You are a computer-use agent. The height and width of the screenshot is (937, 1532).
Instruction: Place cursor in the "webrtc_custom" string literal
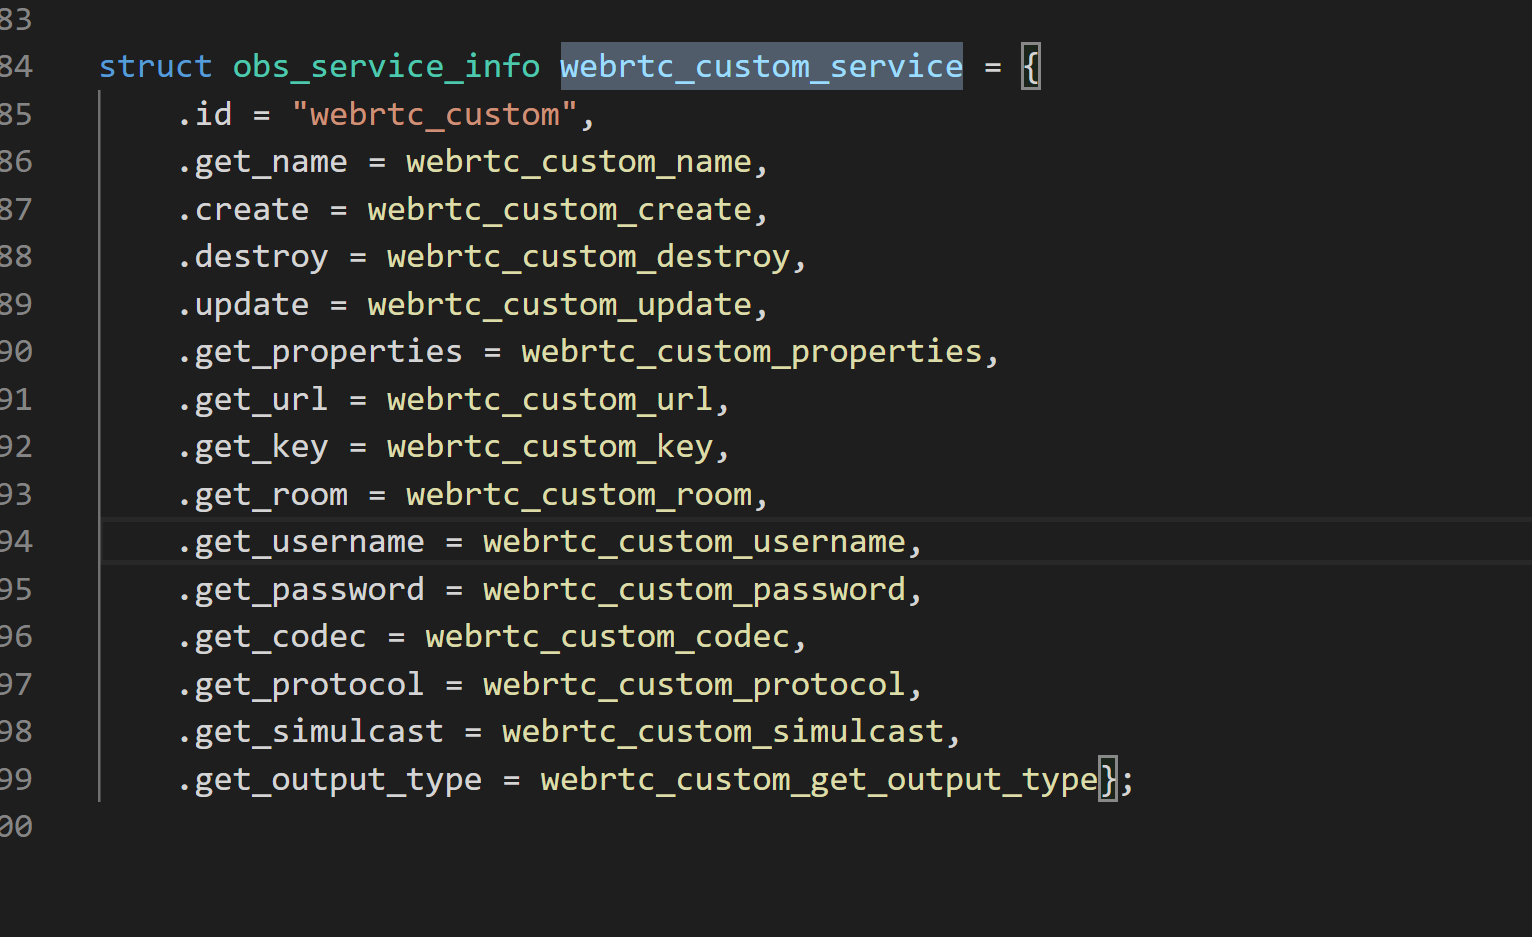point(435,113)
